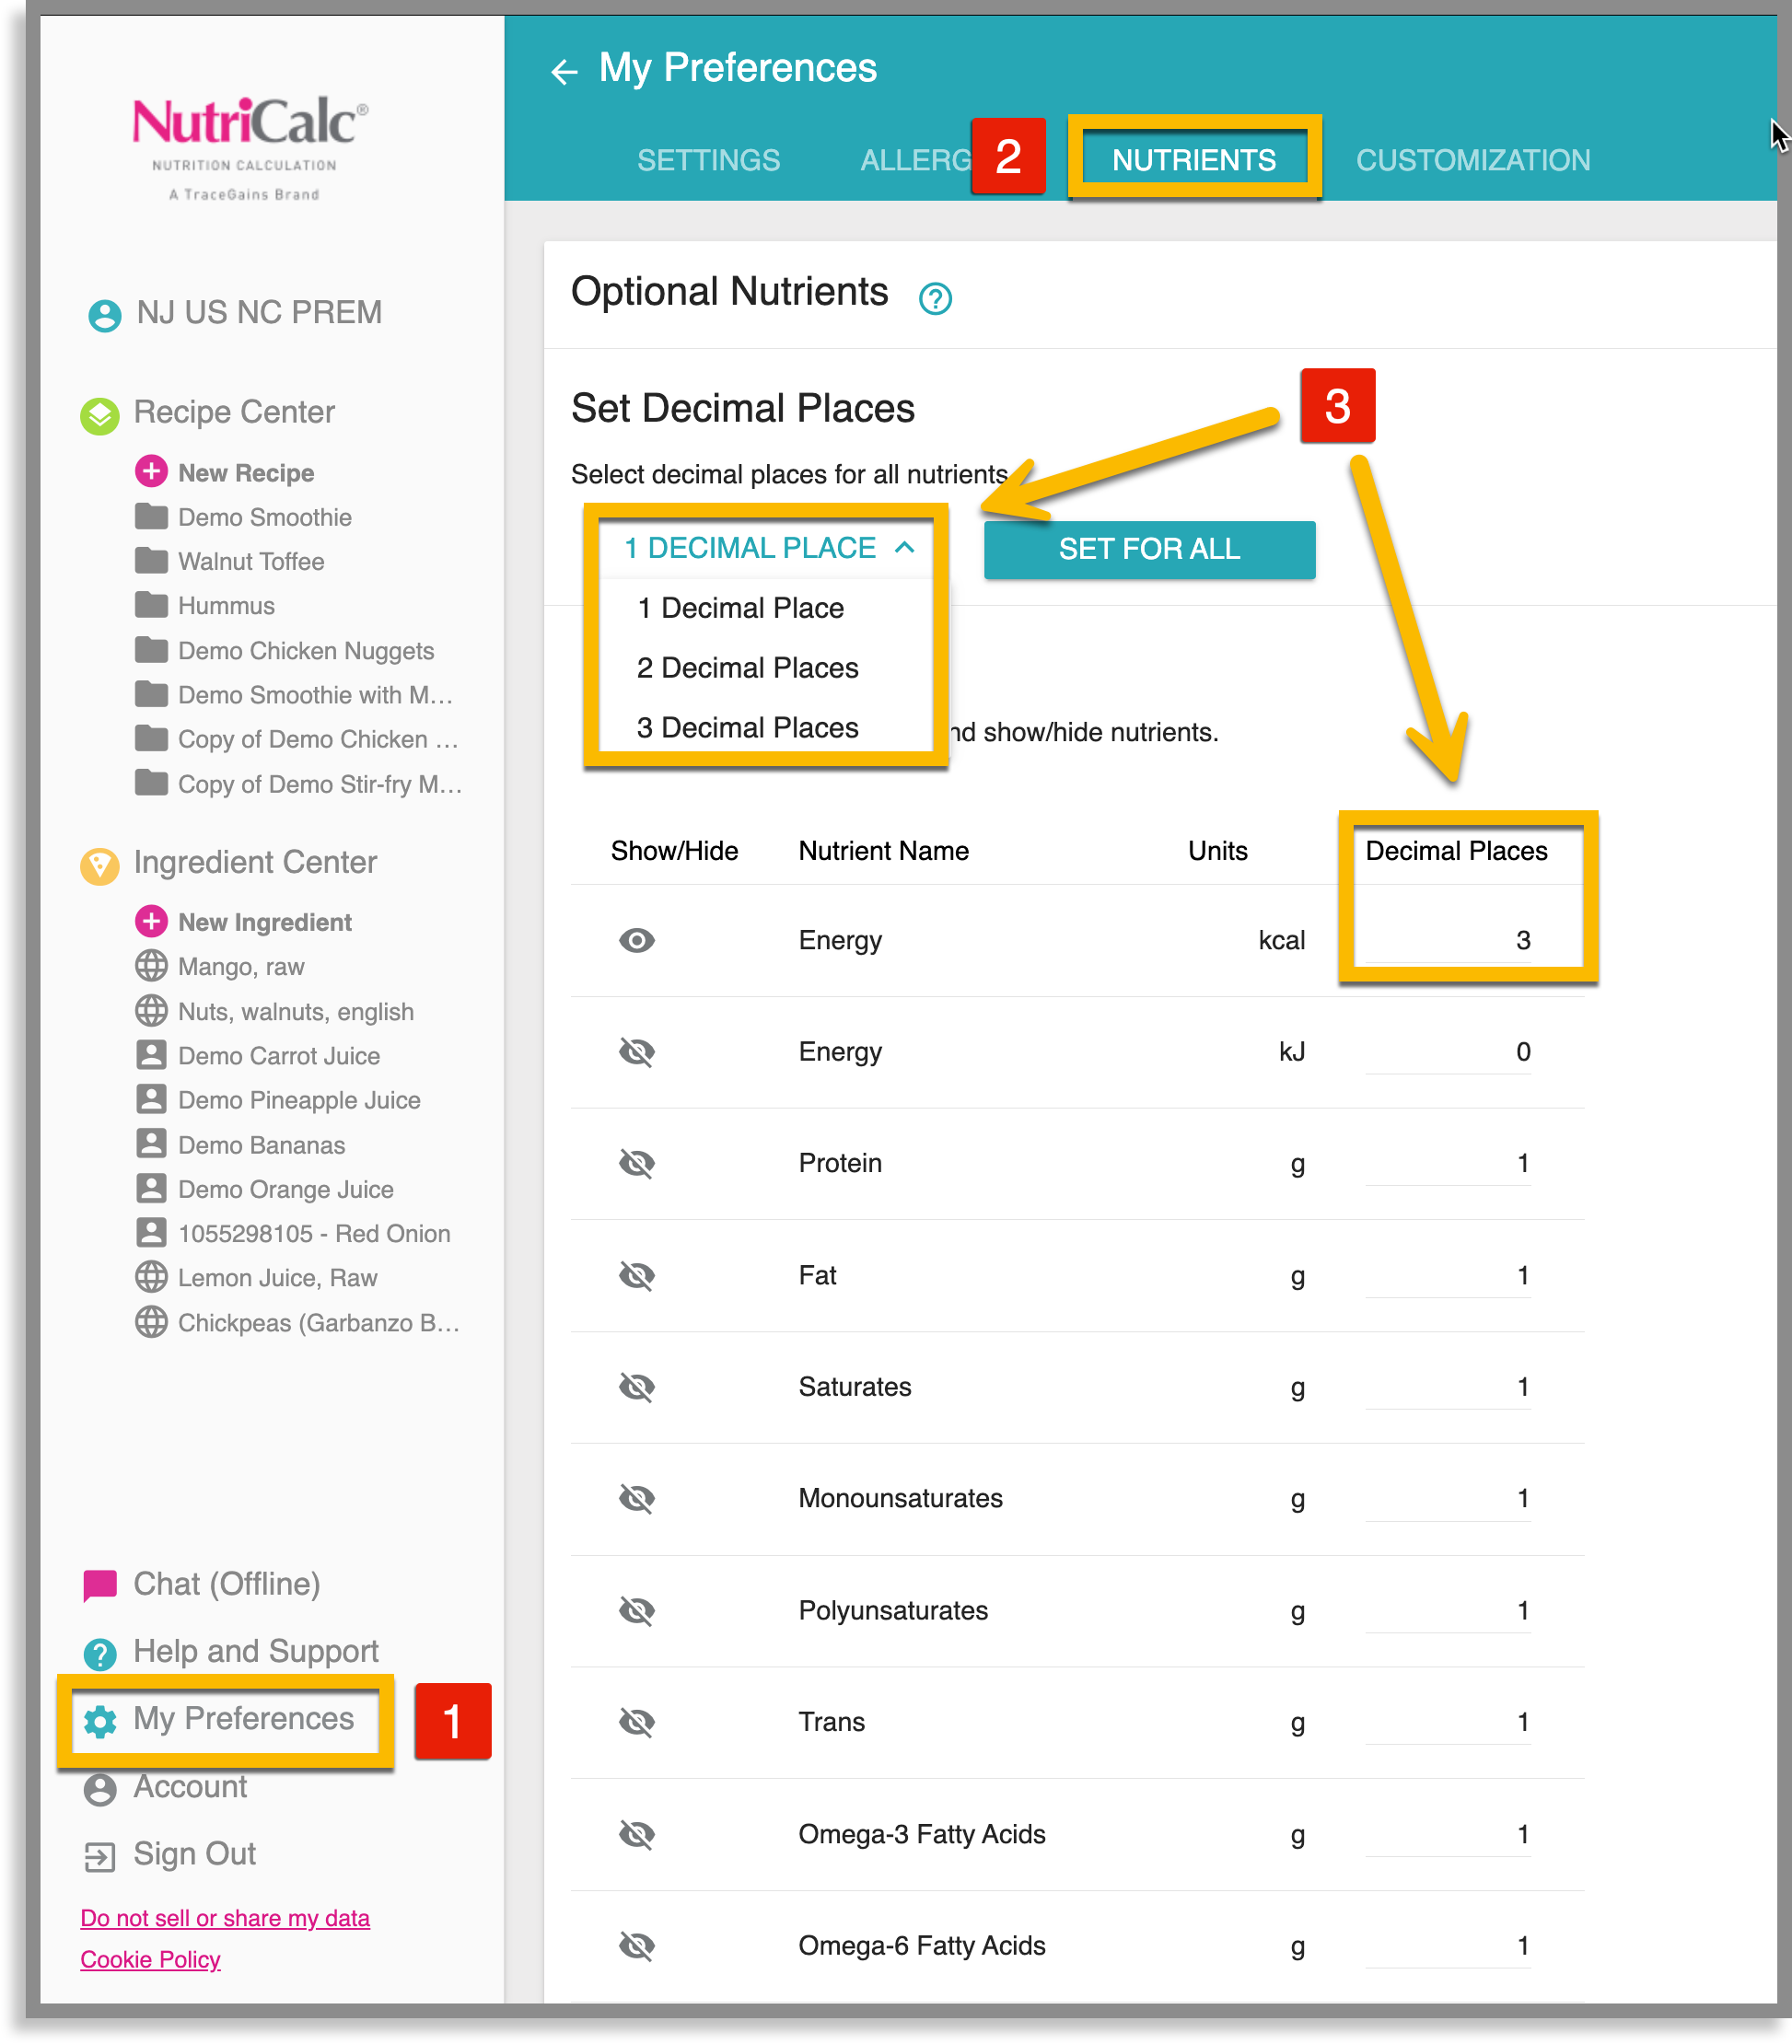The image size is (1792, 2044).
Task: Open Chat from the sidebar icon
Action: coord(100,1583)
